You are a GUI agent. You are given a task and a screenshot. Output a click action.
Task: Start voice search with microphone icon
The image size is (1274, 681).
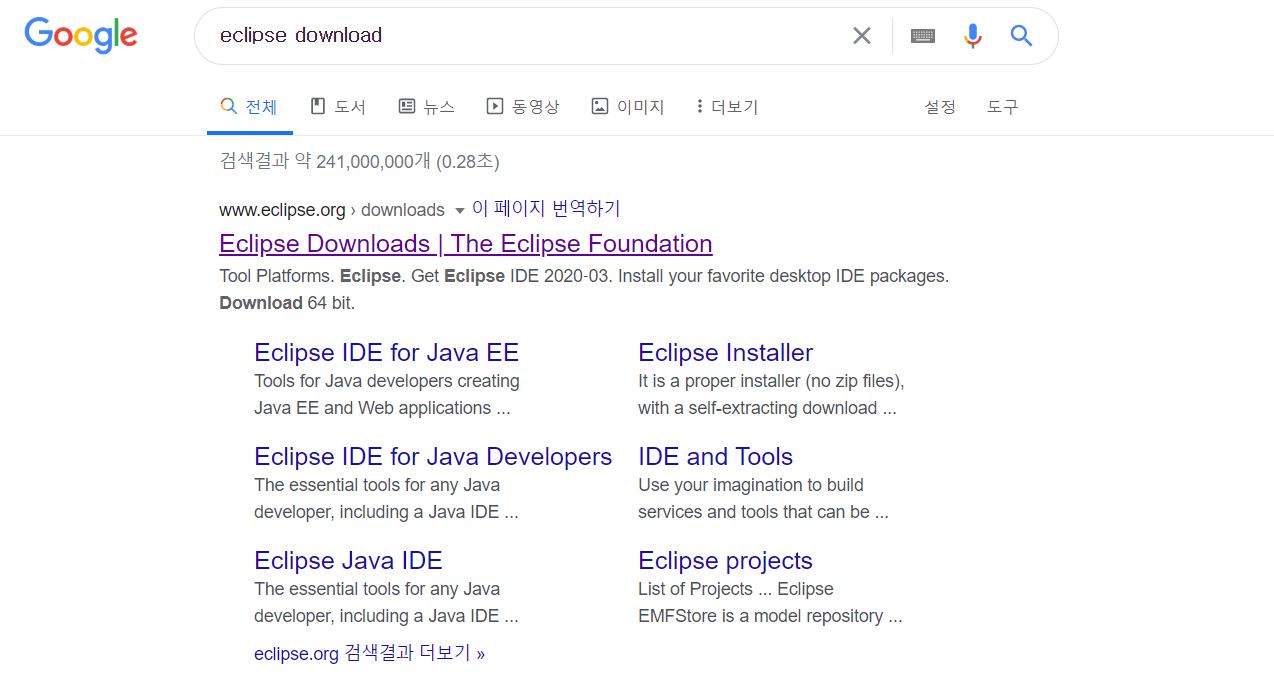tap(972, 36)
